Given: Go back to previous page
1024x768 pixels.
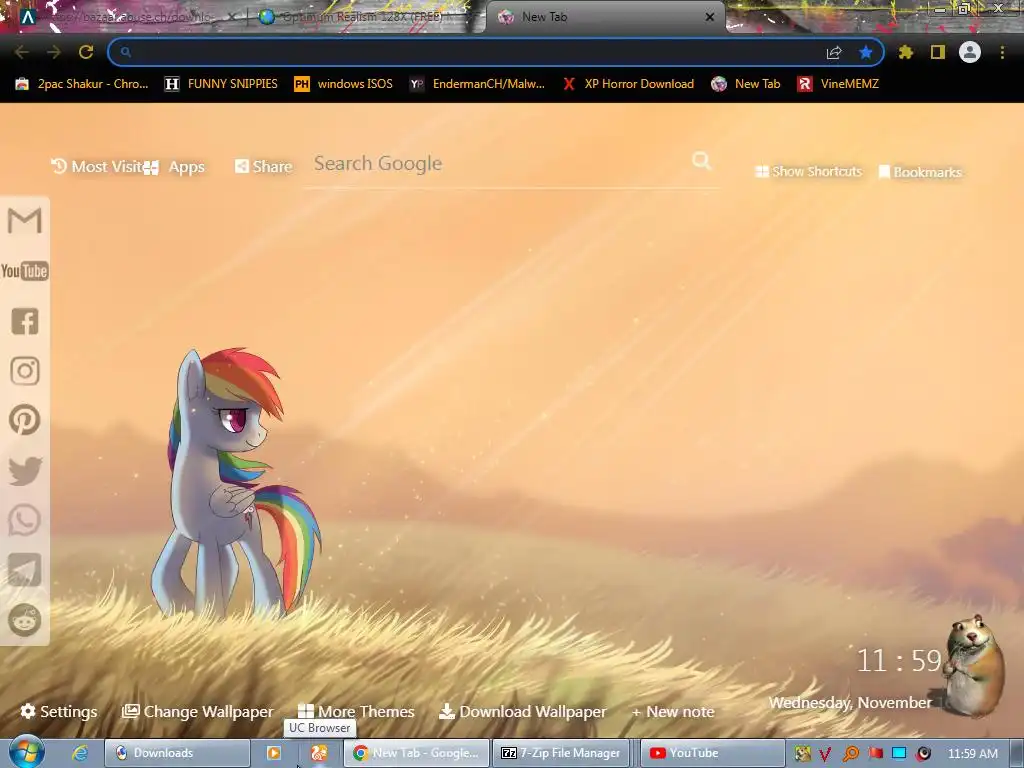Looking at the screenshot, I should (22, 52).
